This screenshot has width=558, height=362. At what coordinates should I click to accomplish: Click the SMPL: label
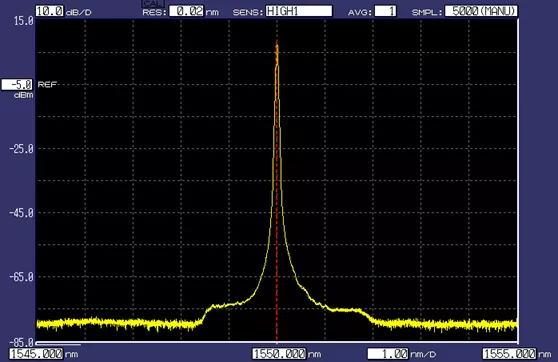pyautogui.click(x=427, y=12)
